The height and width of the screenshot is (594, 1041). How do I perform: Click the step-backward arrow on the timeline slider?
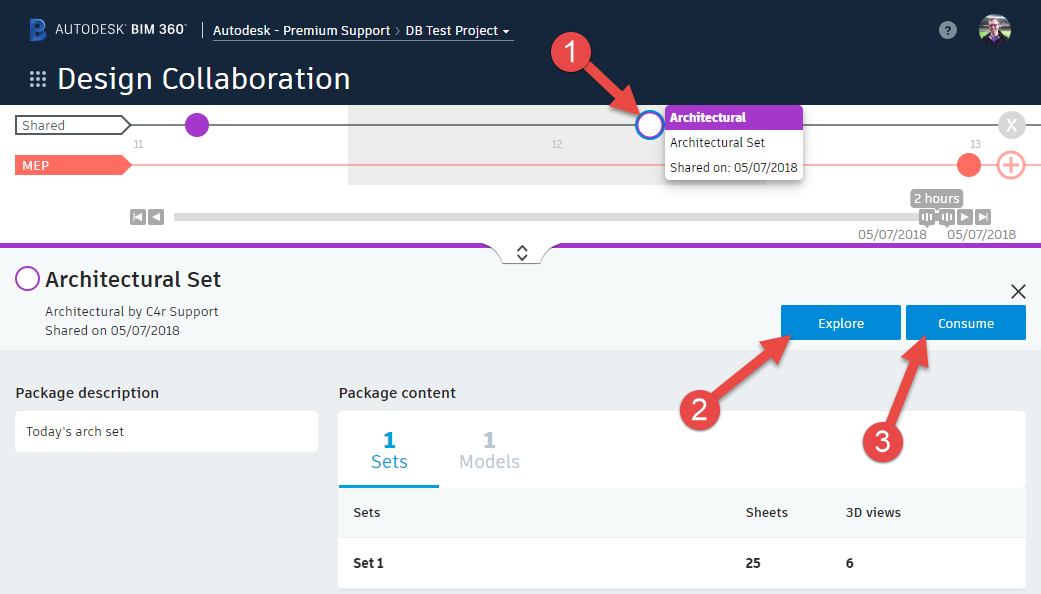click(156, 216)
